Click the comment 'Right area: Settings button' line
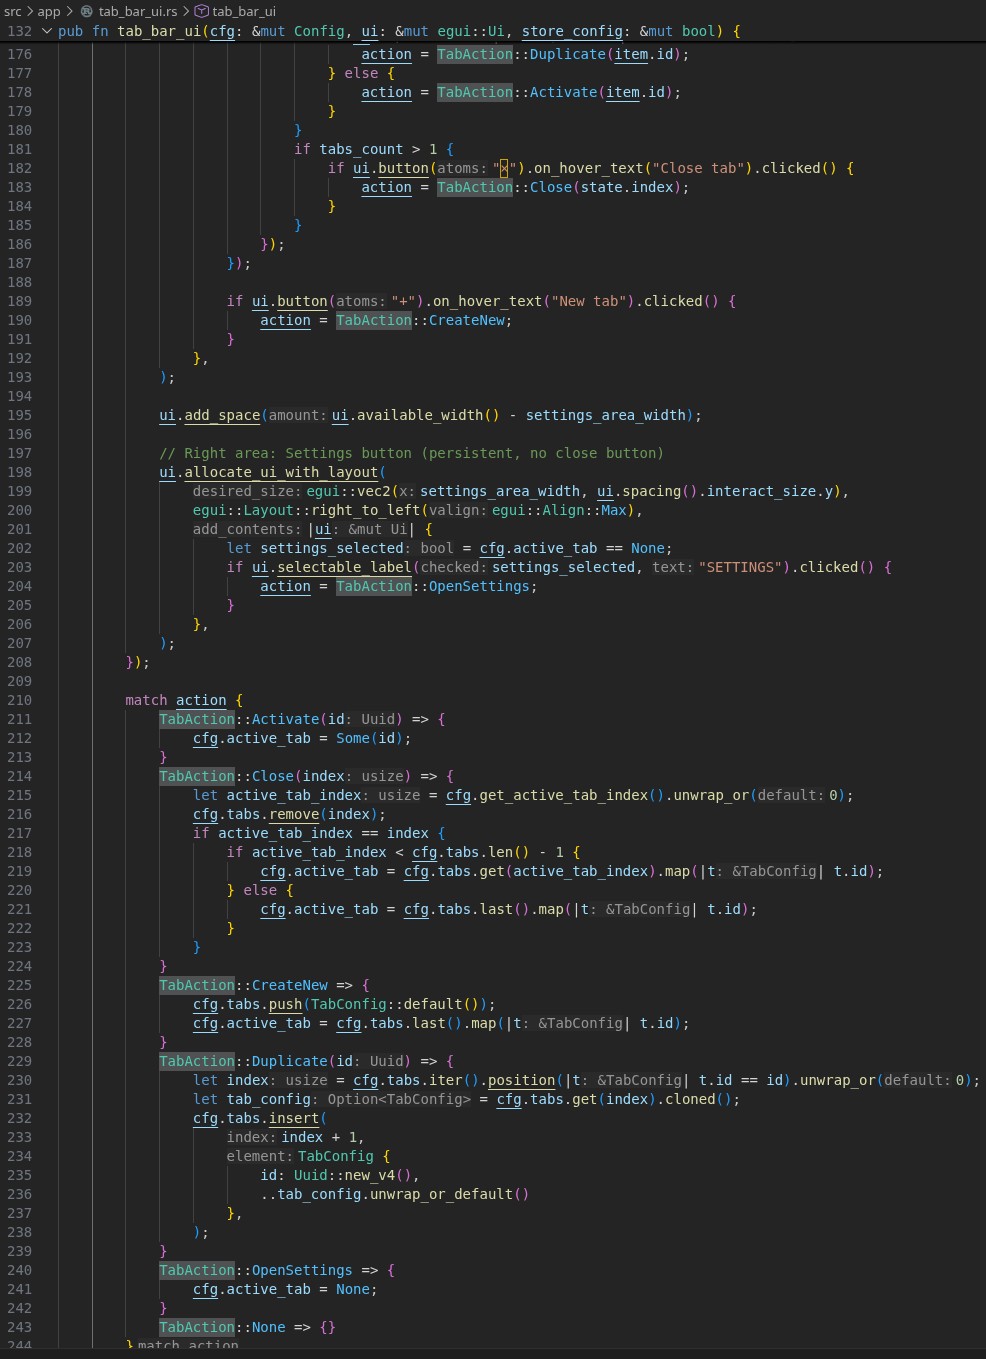This screenshot has width=986, height=1359. [x=411, y=453]
